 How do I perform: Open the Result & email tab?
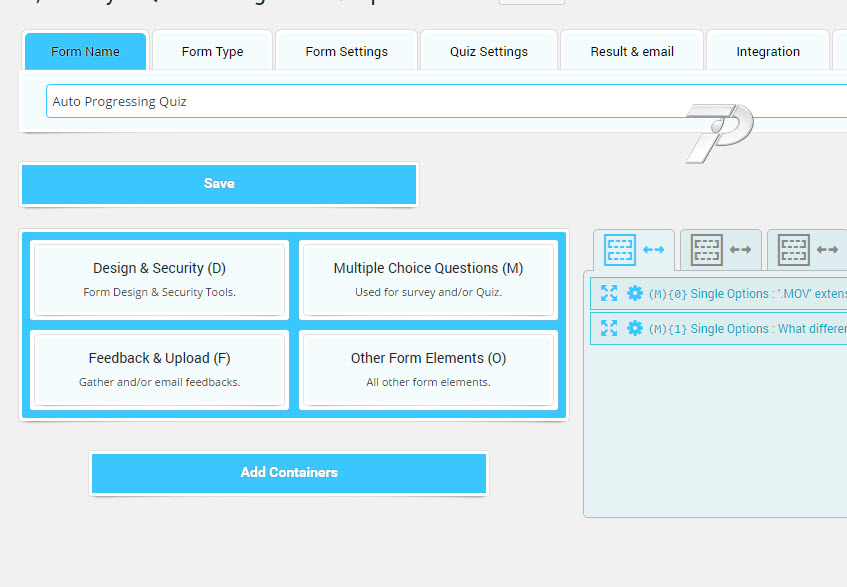pos(630,52)
